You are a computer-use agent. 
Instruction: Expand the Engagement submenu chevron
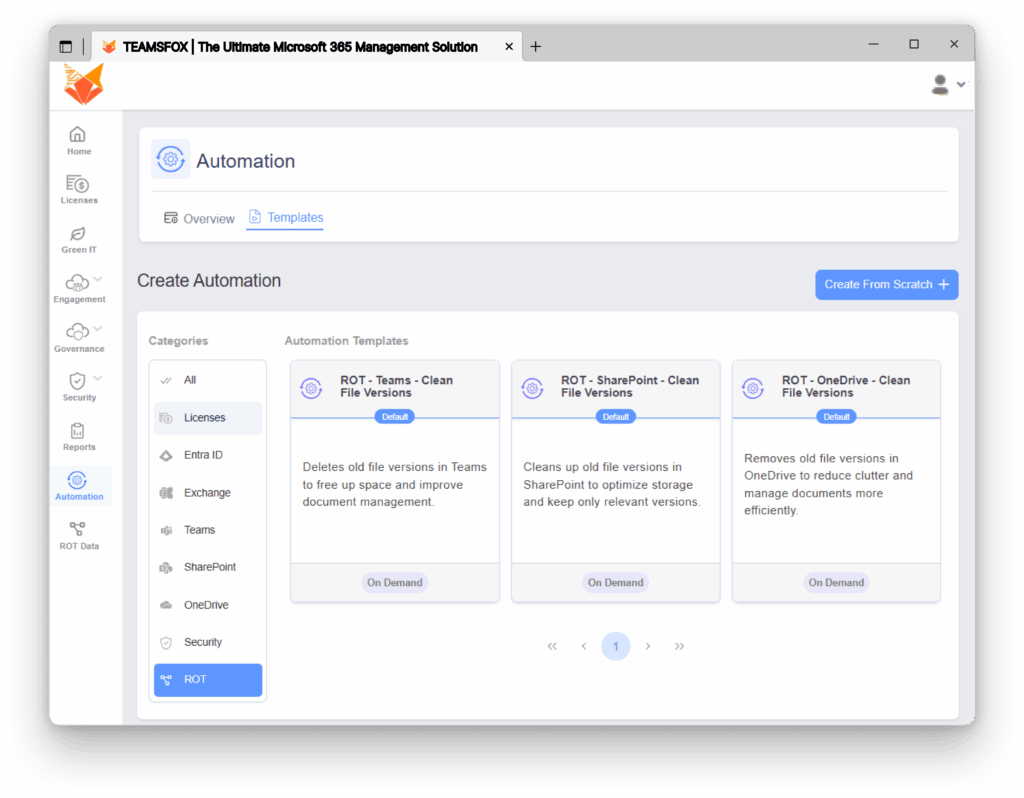tap(98, 279)
